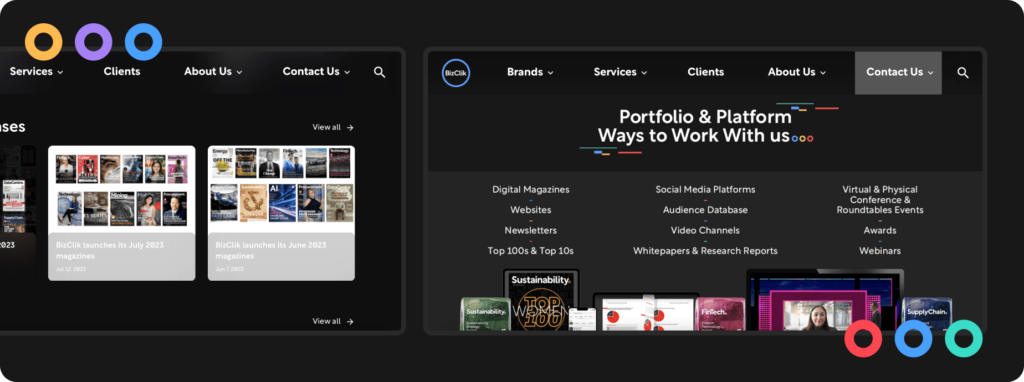Screen dimensions: 1024x382
Task: Click Sustainability Top 100 Women magazine cover
Action: pos(541,300)
